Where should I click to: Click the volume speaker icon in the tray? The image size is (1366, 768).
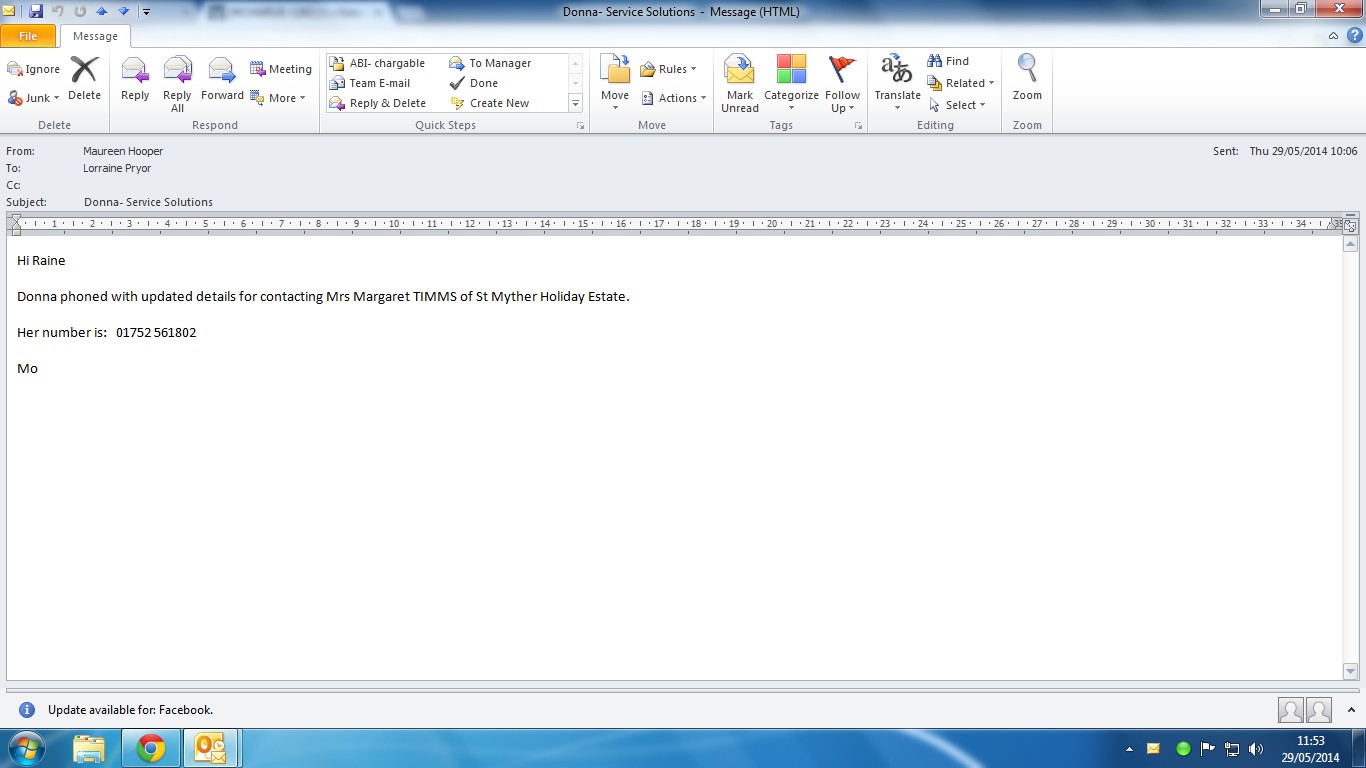(x=1256, y=749)
